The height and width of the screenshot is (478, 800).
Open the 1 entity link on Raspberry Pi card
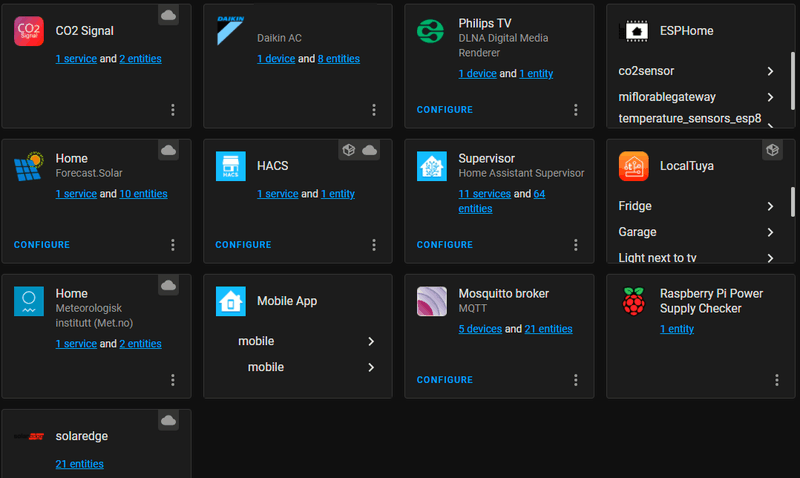click(x=677, y=329)
